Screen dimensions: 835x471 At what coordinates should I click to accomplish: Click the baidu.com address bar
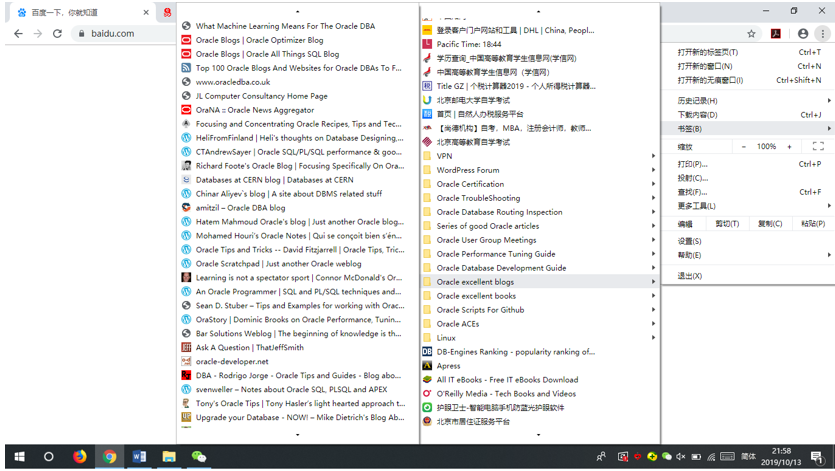point(110,33)
